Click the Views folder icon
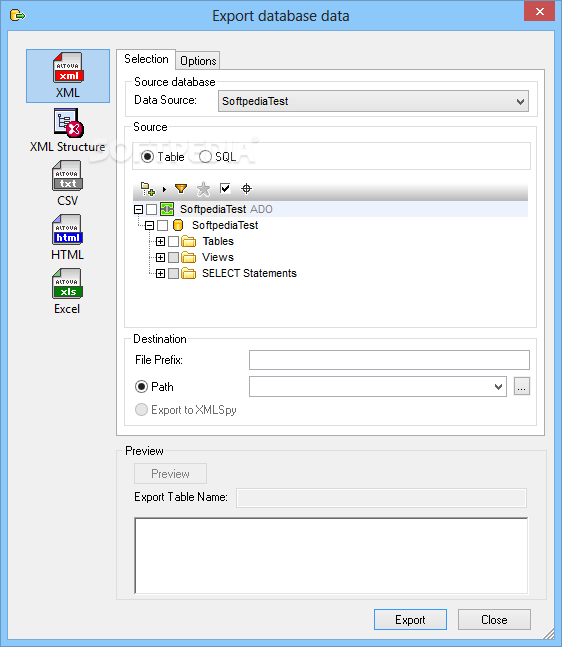The height and width of the screenshot is (647, 562). tap(189, 257)
